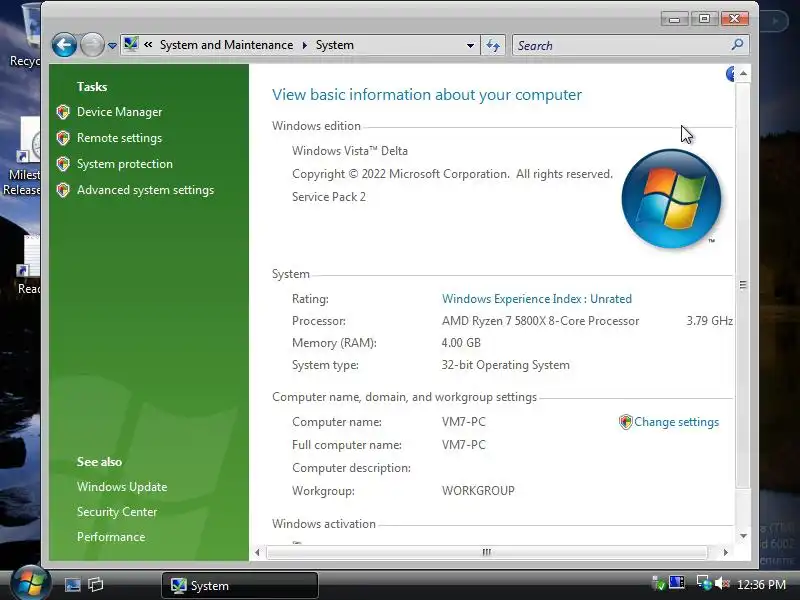The height and width of the screenshot is (600, 800).
Task: Open Advanced system settings
Action: coord(145,190)
